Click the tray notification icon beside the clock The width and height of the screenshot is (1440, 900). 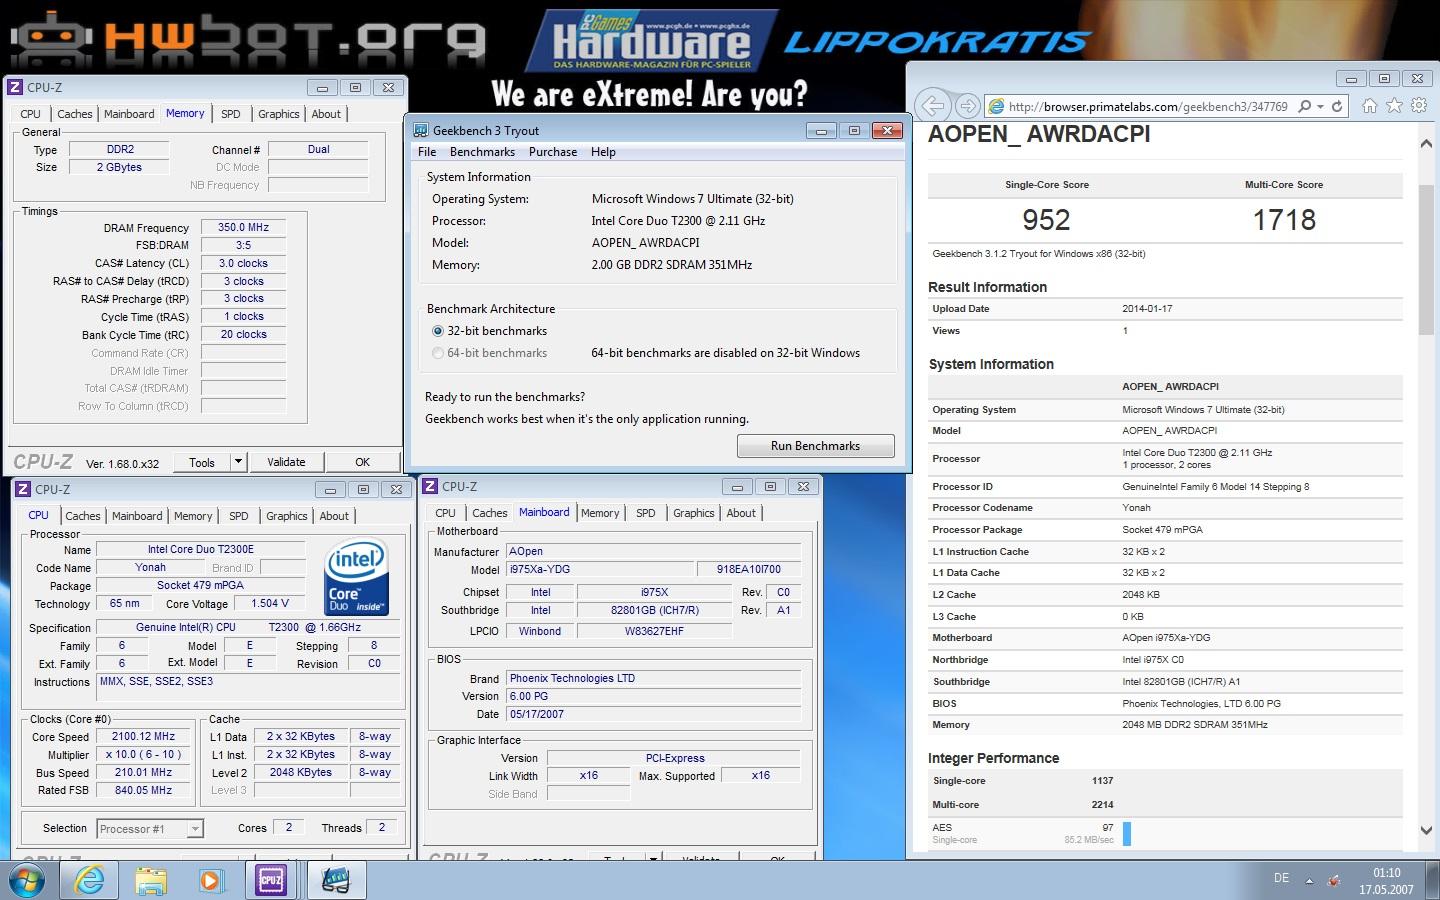click(1334, 881)
